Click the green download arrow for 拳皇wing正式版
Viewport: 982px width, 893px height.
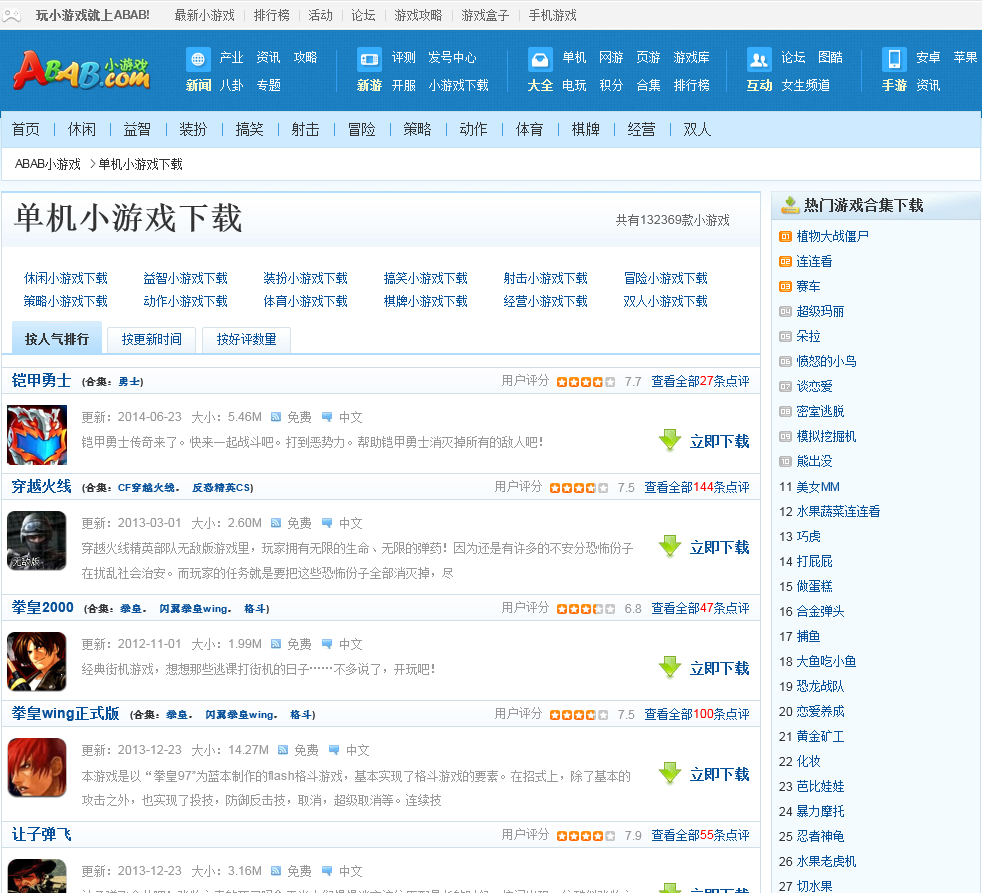point(670,773)
